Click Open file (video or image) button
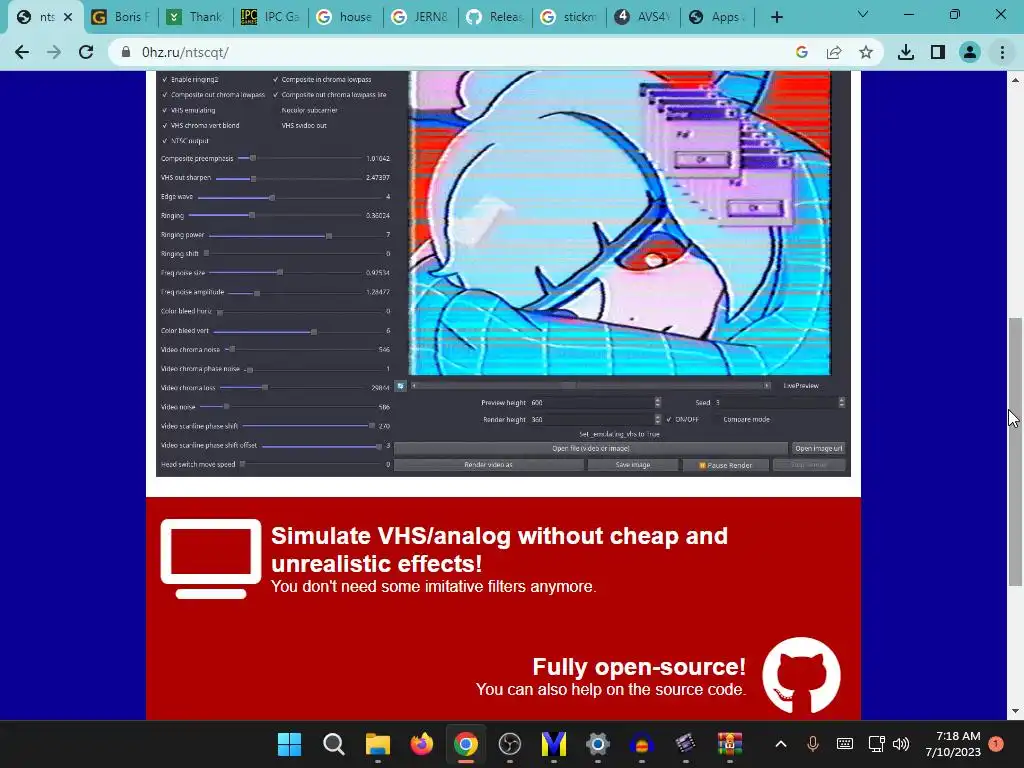The width and height of the screenshot is (1024, 768). (x=591, y=449)
